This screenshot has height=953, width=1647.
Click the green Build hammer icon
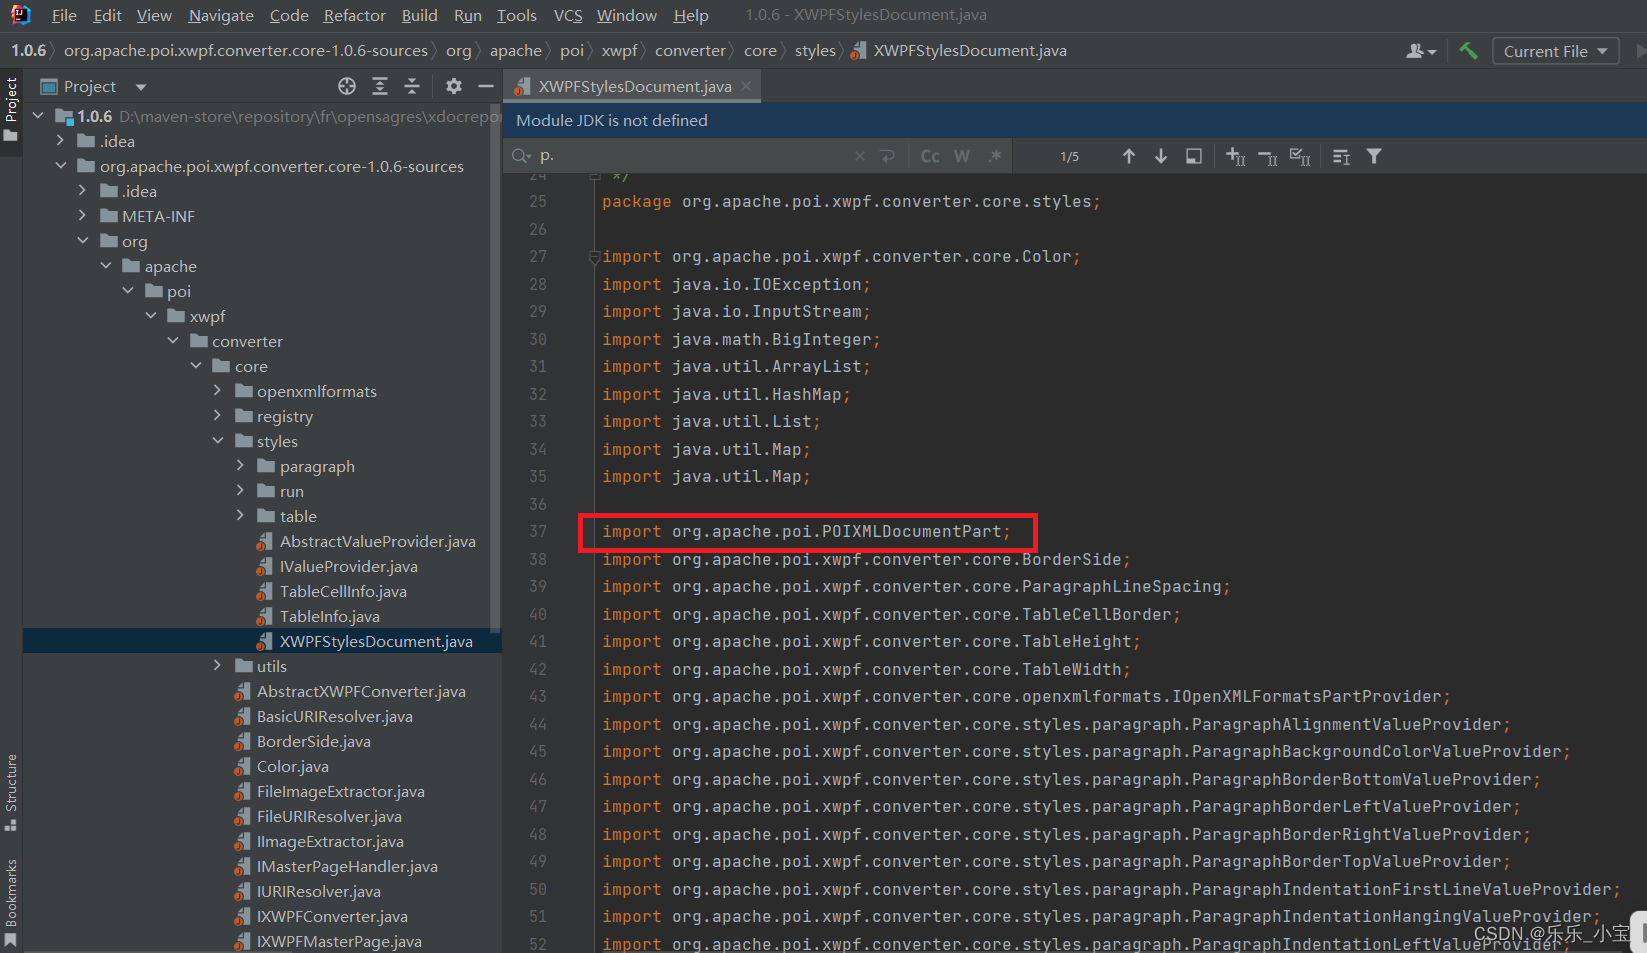pos(1468,50)
